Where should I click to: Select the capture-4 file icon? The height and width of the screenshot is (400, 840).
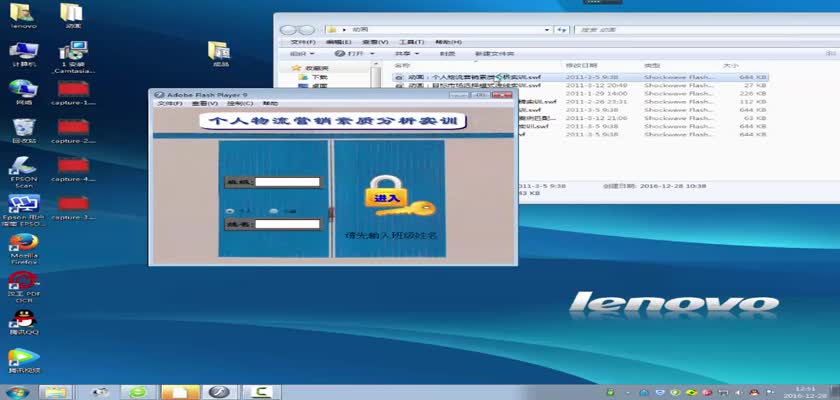click(73, 169)
